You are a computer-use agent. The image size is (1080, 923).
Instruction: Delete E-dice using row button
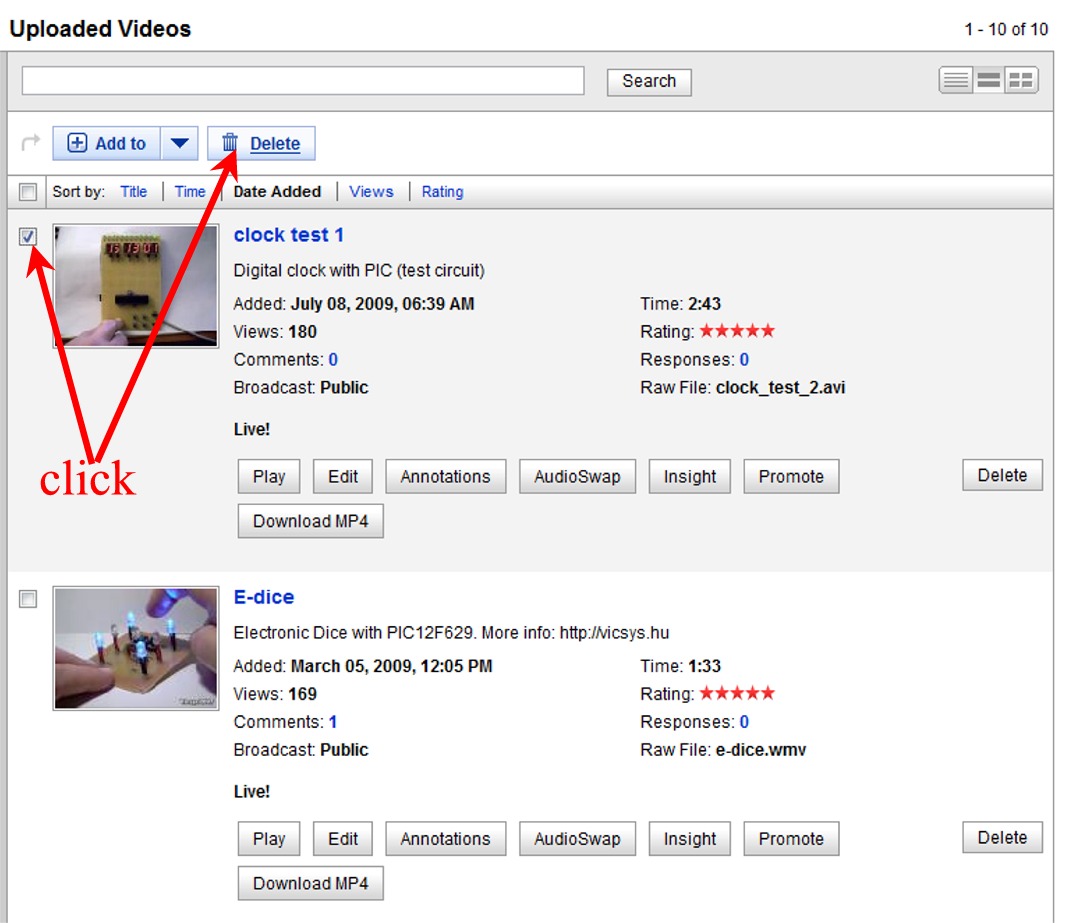click(1002, 838)
